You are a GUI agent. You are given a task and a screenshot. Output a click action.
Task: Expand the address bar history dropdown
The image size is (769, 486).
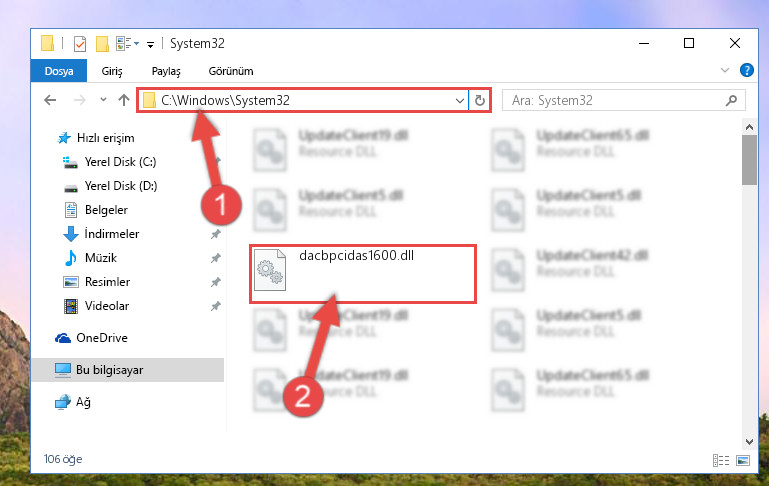[460, 101]
